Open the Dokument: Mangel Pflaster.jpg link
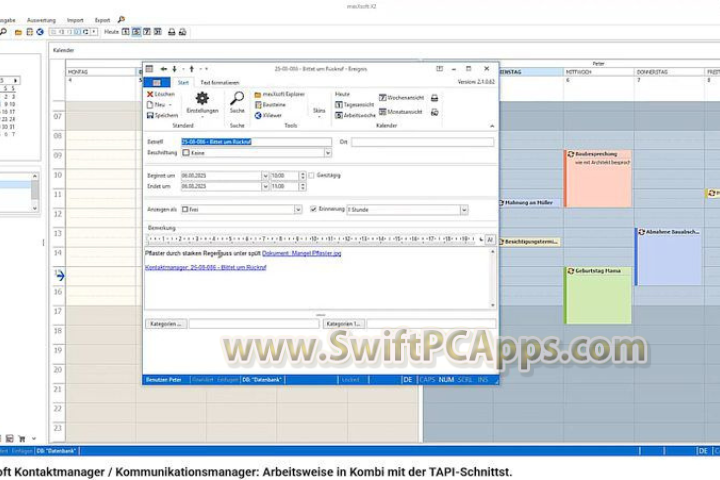720x480 pixels. (302, 253)
